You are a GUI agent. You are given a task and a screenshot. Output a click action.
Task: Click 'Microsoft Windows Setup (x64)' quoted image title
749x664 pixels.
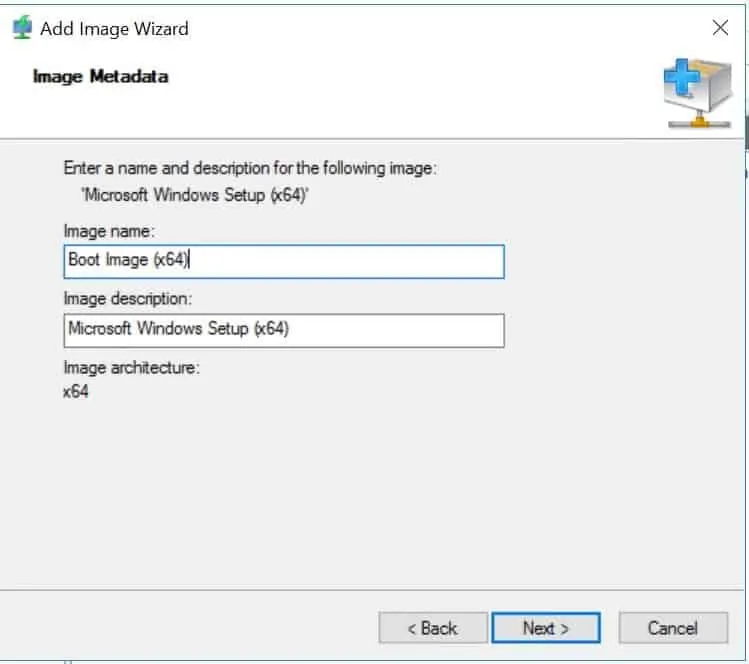195,195
